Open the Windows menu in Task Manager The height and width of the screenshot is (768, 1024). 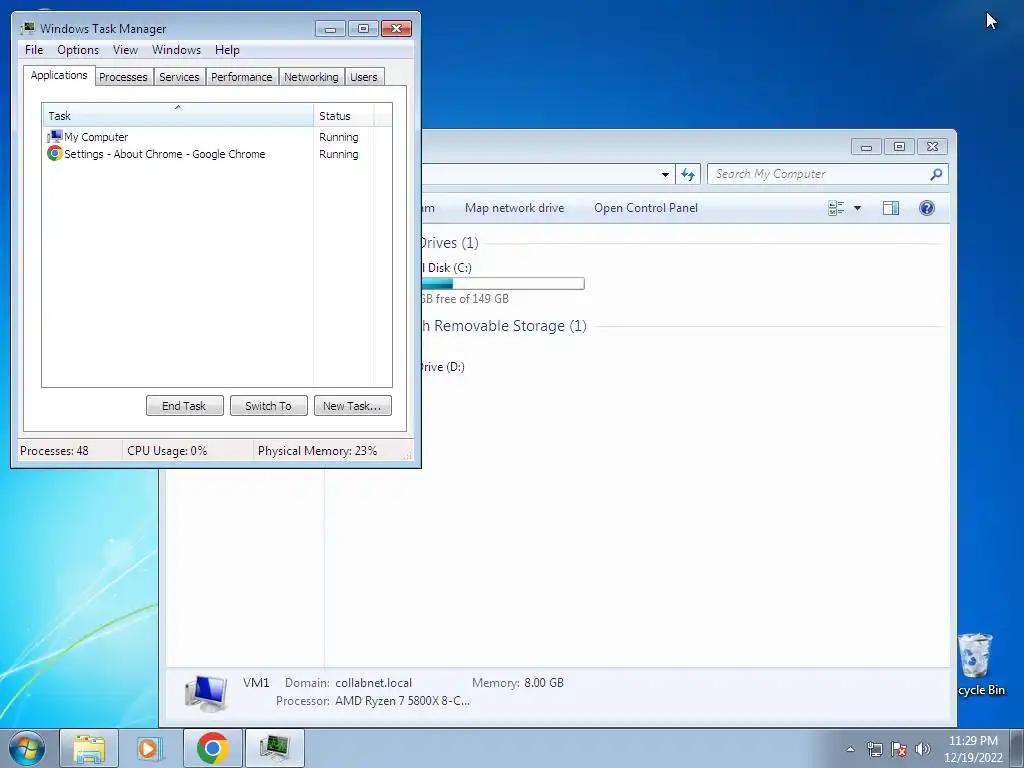click(x=176, y=50)
